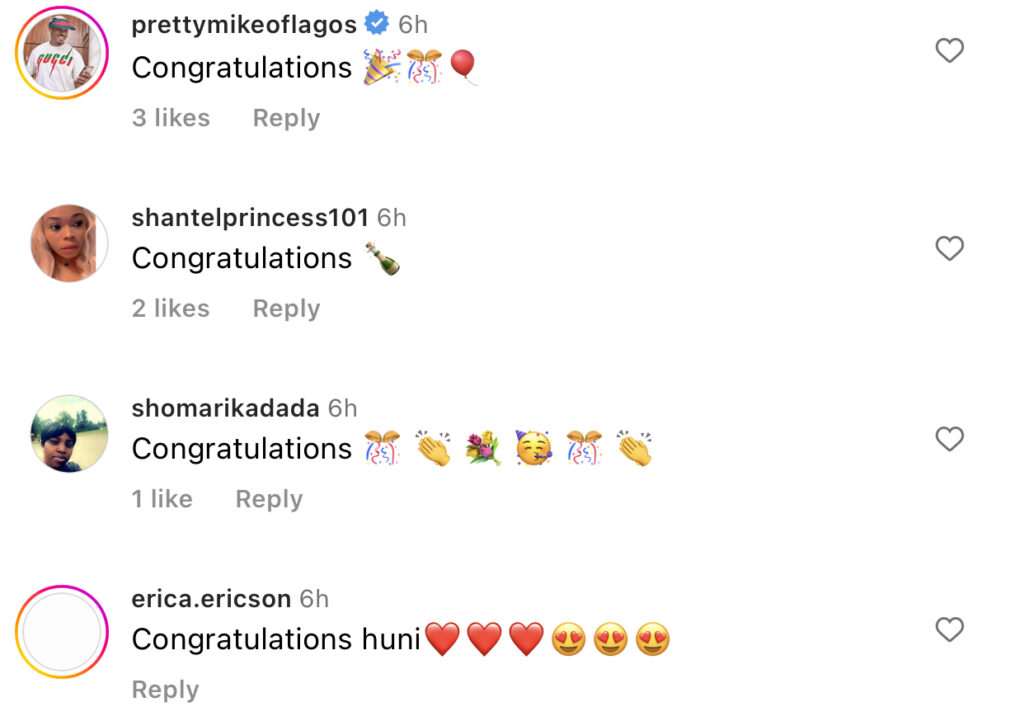Screen dimensions: 1024x707
Task: Visit shomarikadada's profile via username
Action: pos(225,408)
